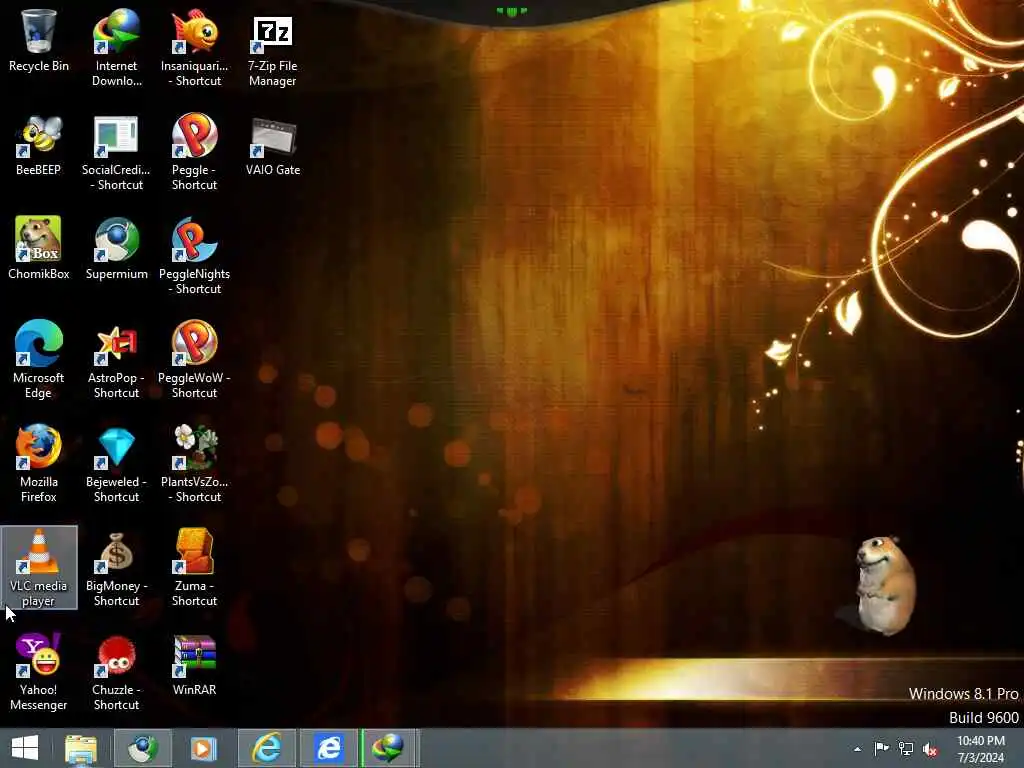Switch to Supermium in the taskbar
The width and height of the screenshot is (1024, 768).
coord(142,748)
